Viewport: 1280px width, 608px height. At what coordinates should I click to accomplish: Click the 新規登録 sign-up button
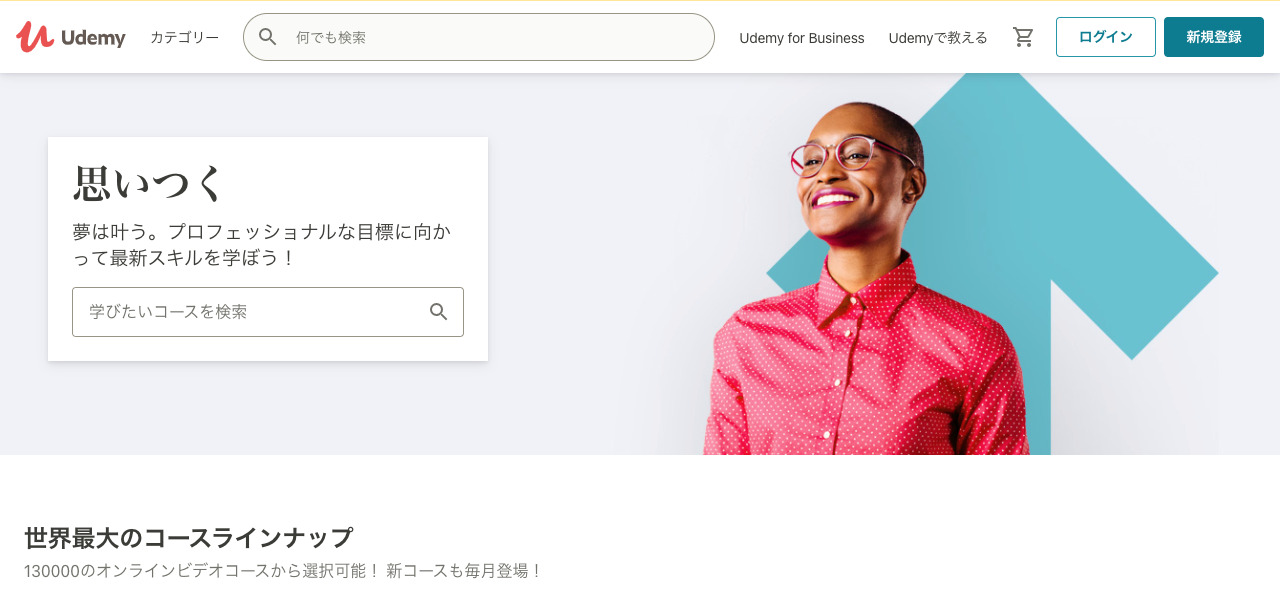(1214, 37)
